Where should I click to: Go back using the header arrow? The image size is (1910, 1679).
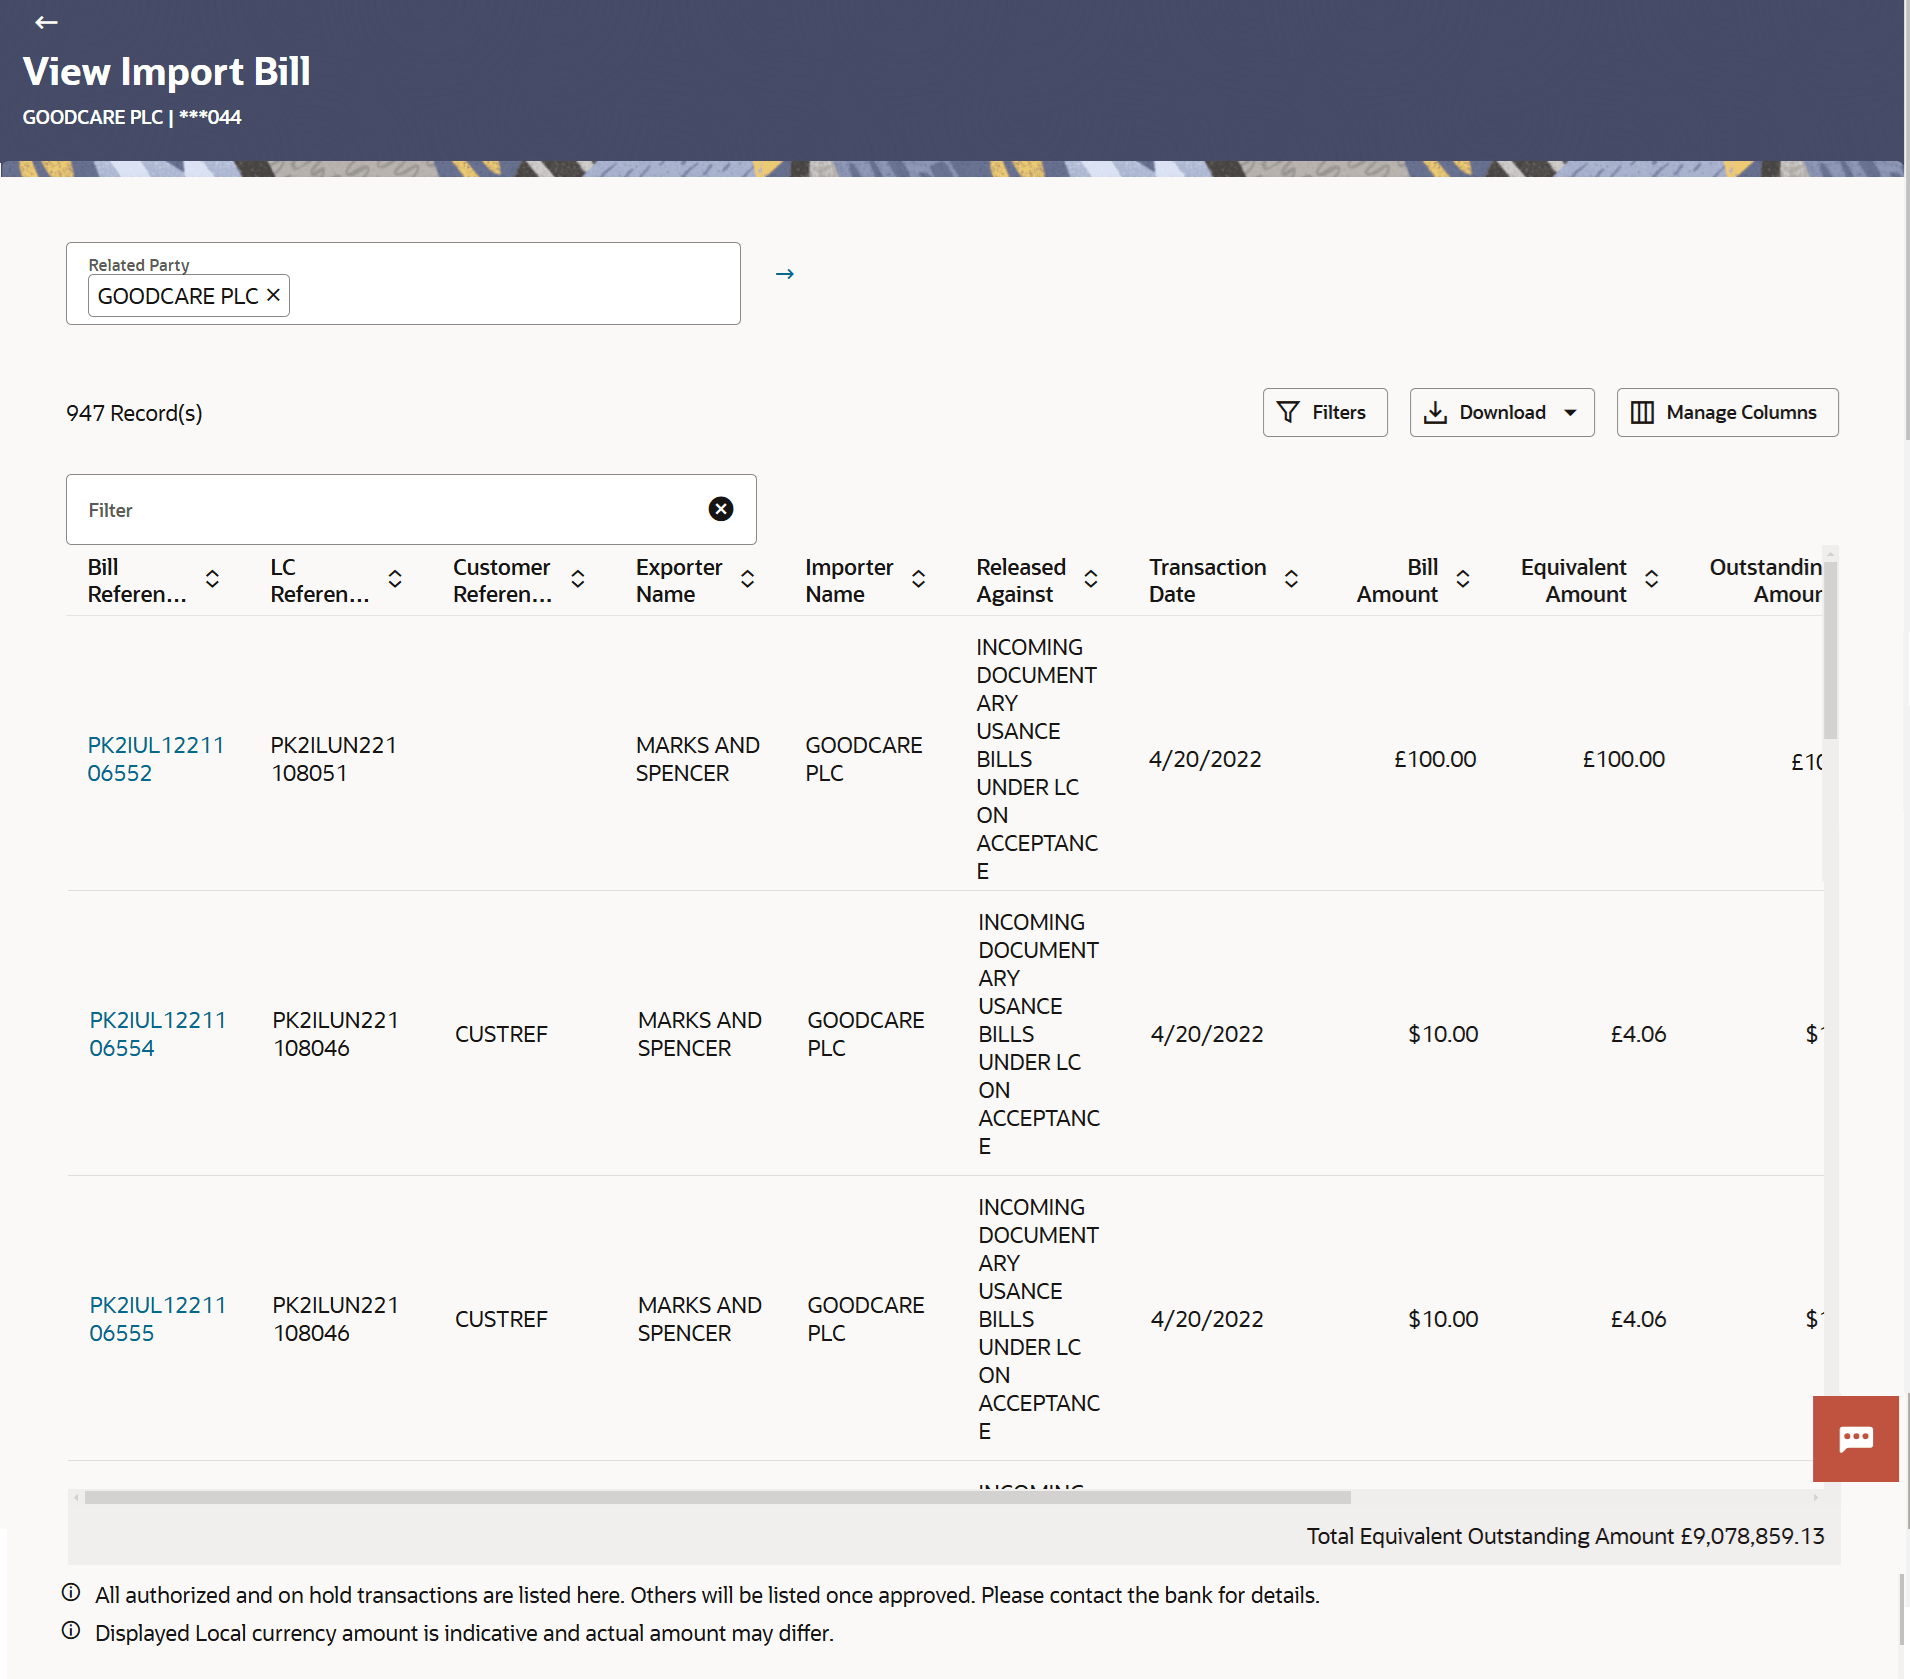(46, 22)
